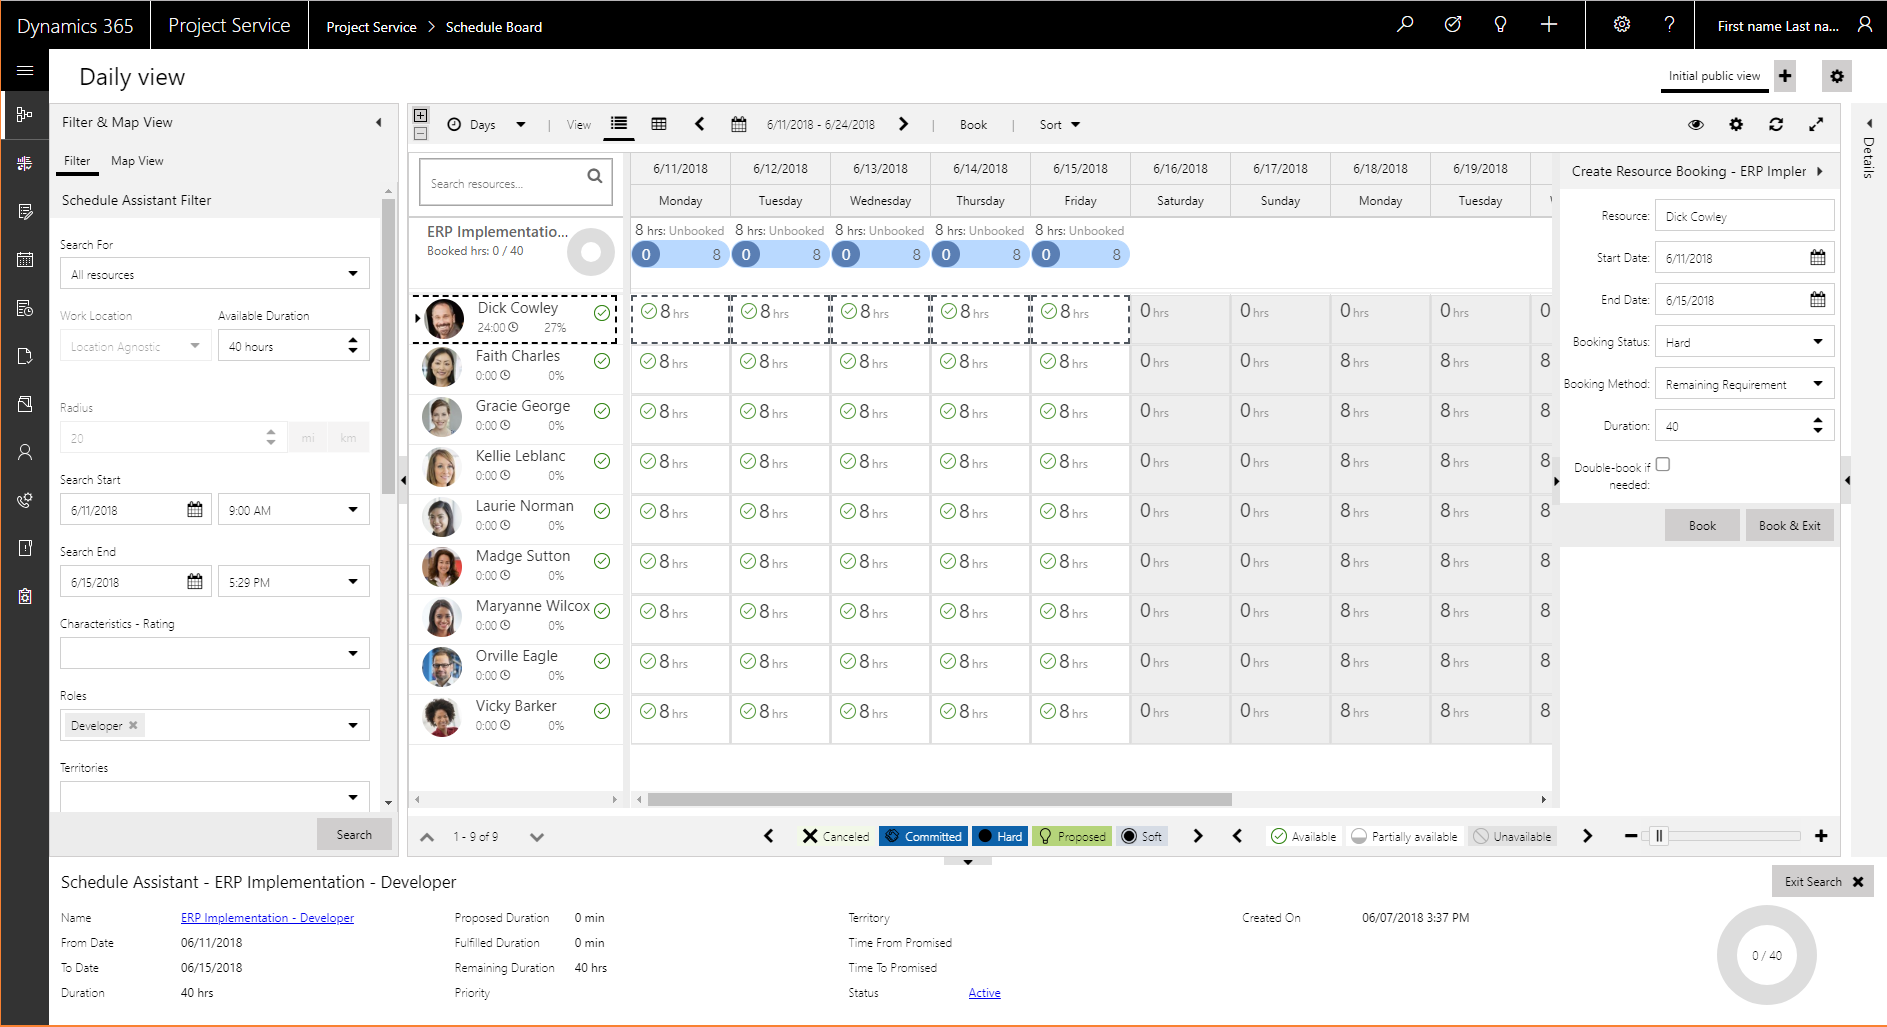Click Exit Search button
The height and width of the screenshot is (1027, 1887).
click(1823, 881)
